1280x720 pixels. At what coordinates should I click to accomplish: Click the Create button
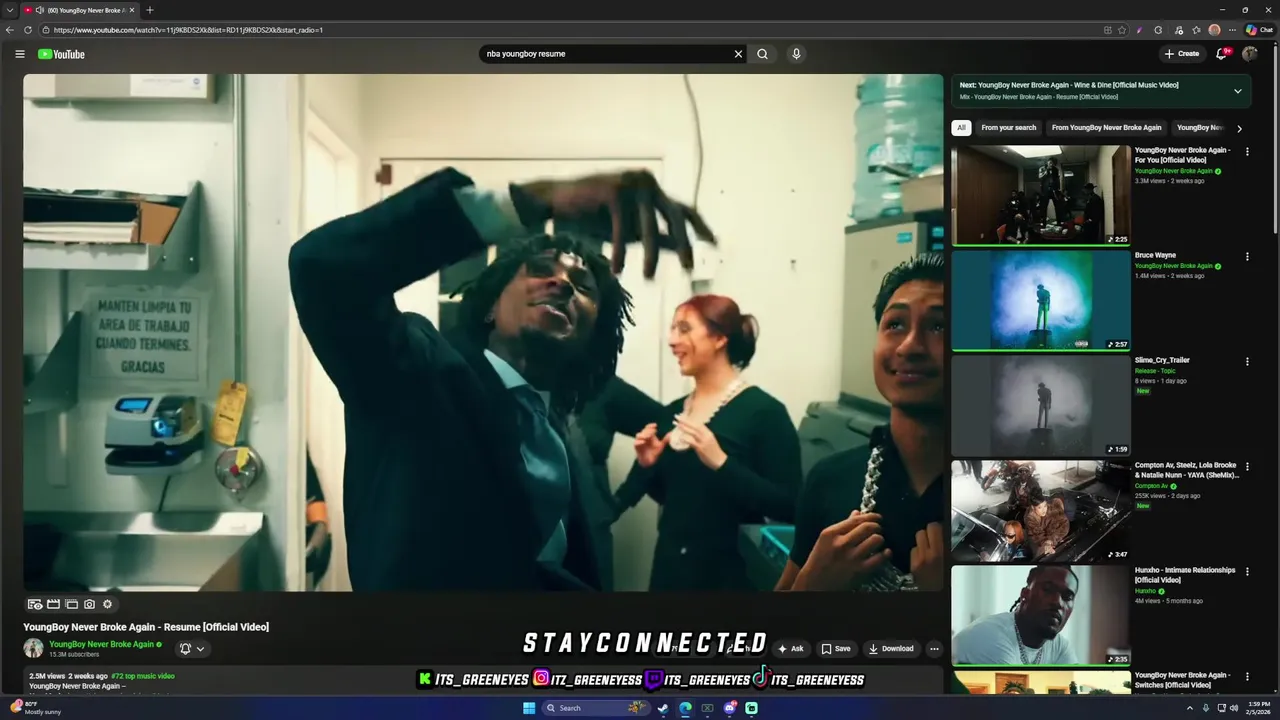(1181, 54)
